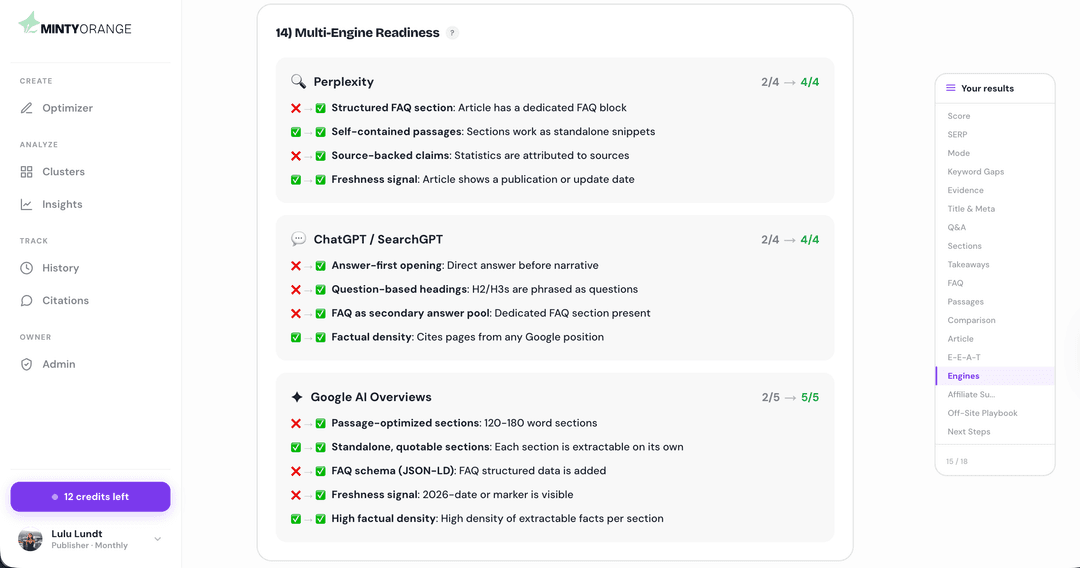
Task: Click the Google AI Overviews sparkle icon
Action: (297, 397)
